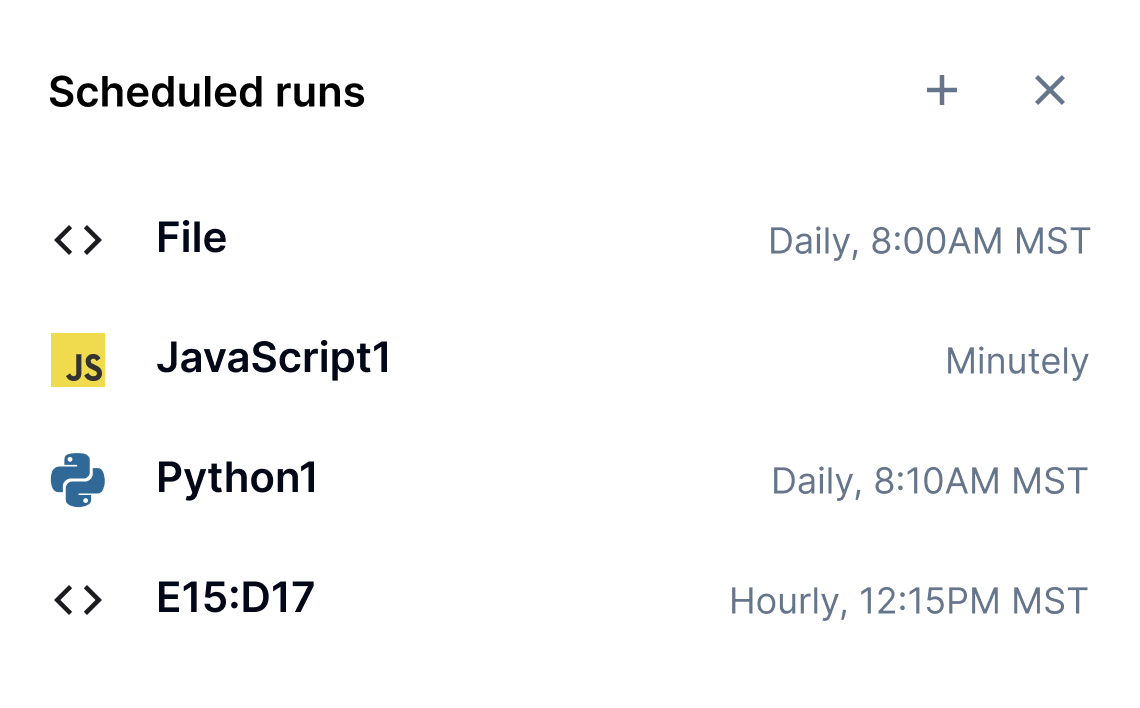Select the JavaScript1 row's blank middle area

click(x=660, y=360)
